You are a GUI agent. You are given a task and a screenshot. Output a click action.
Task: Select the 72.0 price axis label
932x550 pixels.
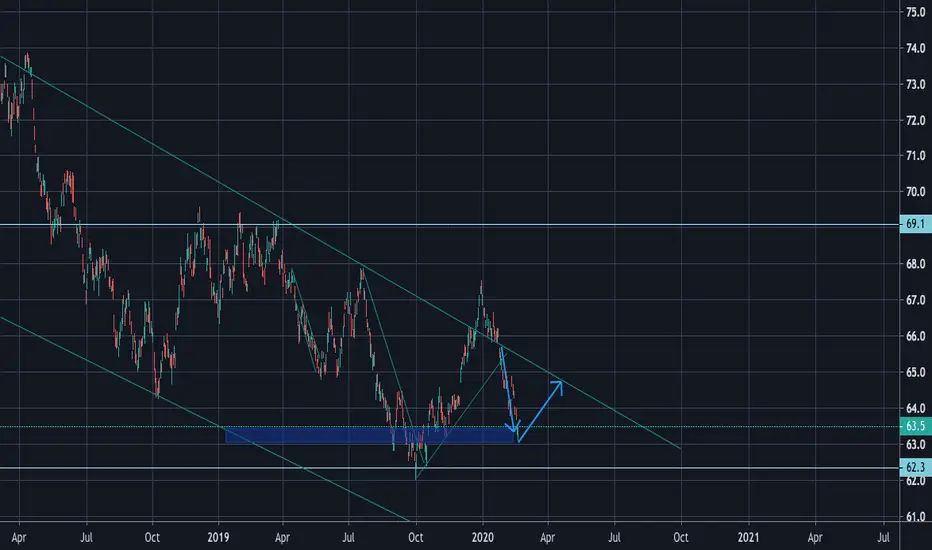915,120
